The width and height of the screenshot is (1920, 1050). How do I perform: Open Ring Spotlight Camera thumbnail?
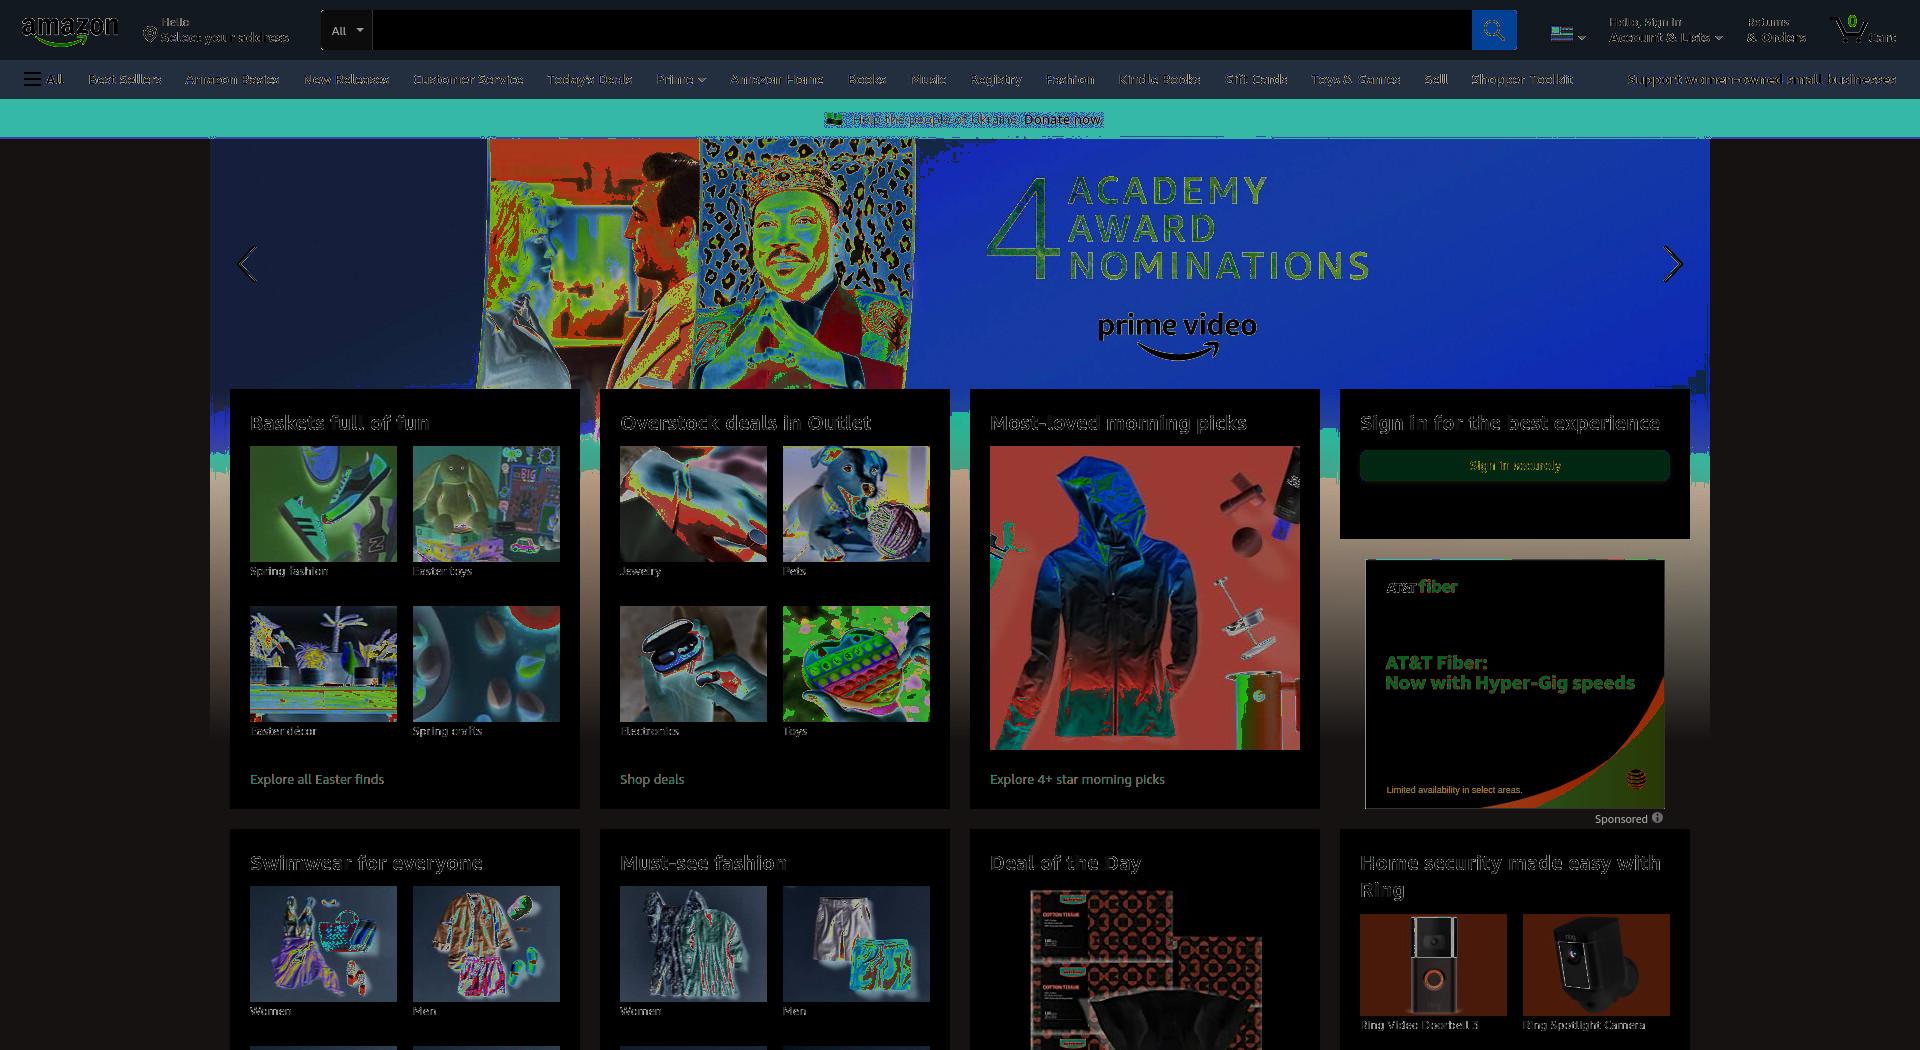coord(1596,965)
